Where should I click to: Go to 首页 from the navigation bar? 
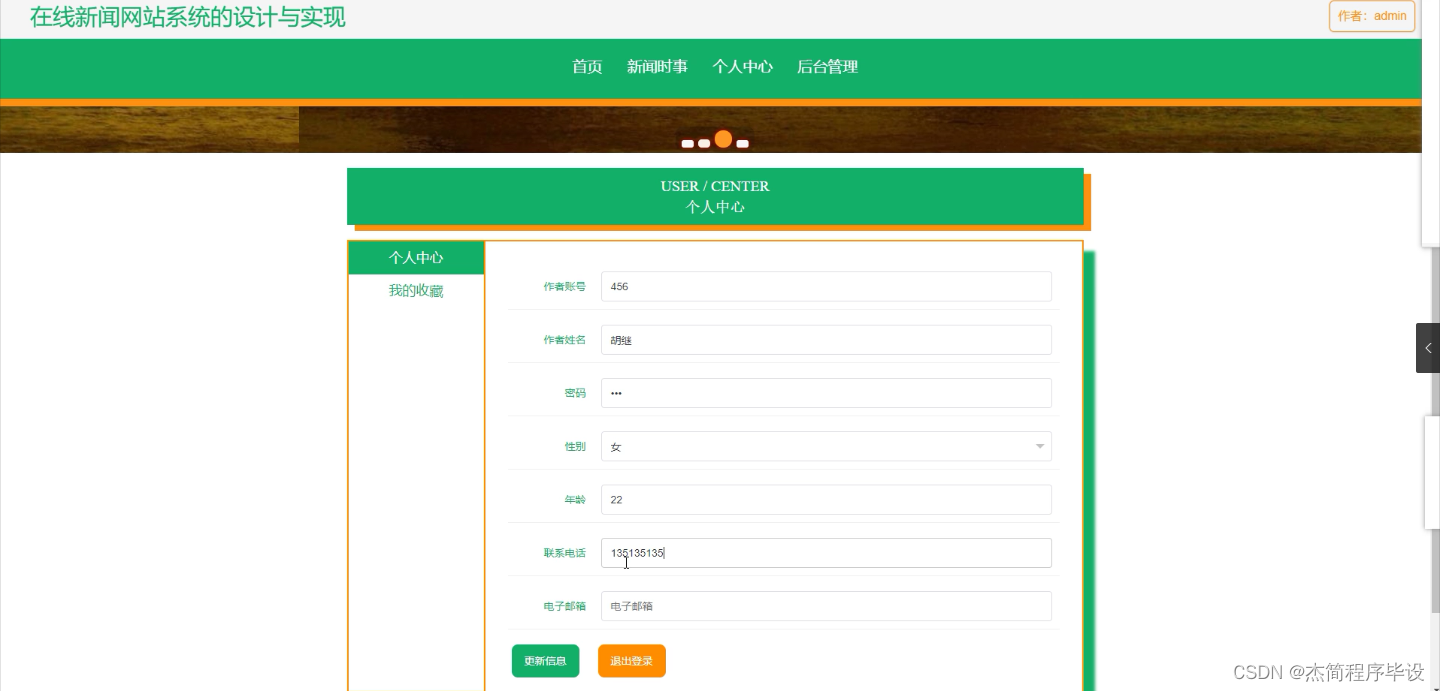(x=586, y=67)
